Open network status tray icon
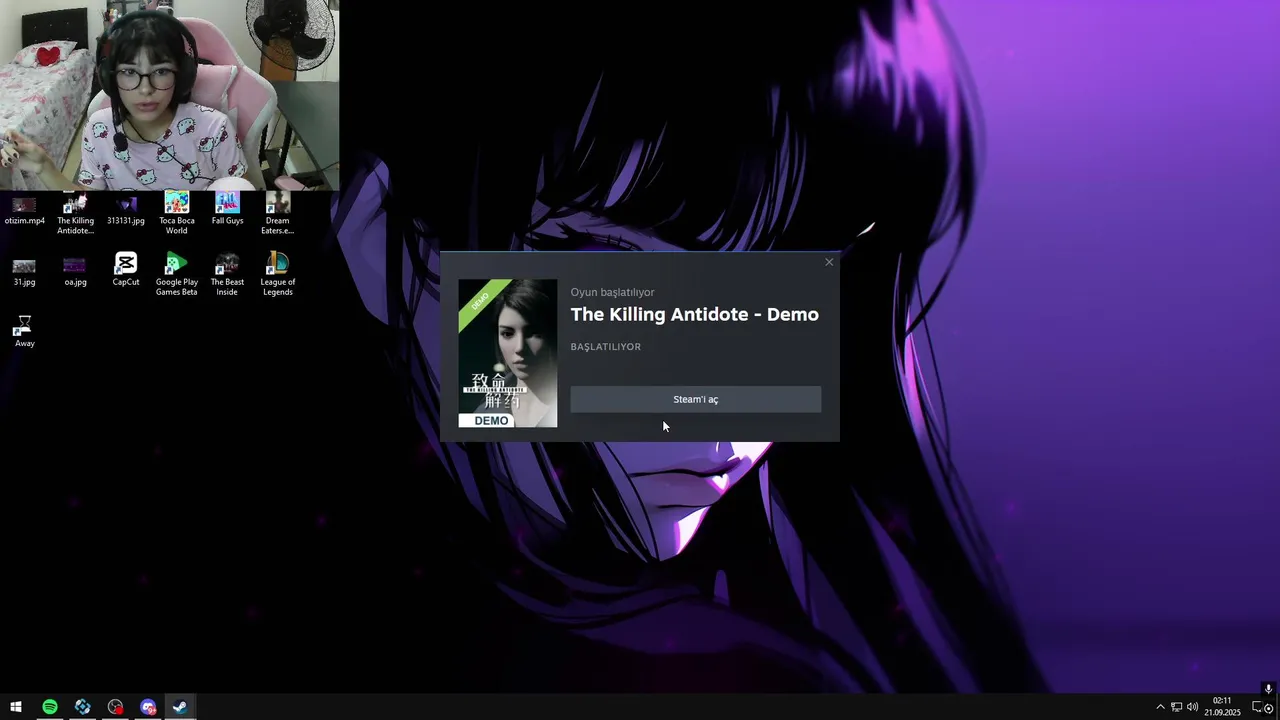The image size is (1280, 720). point(1176,707)
